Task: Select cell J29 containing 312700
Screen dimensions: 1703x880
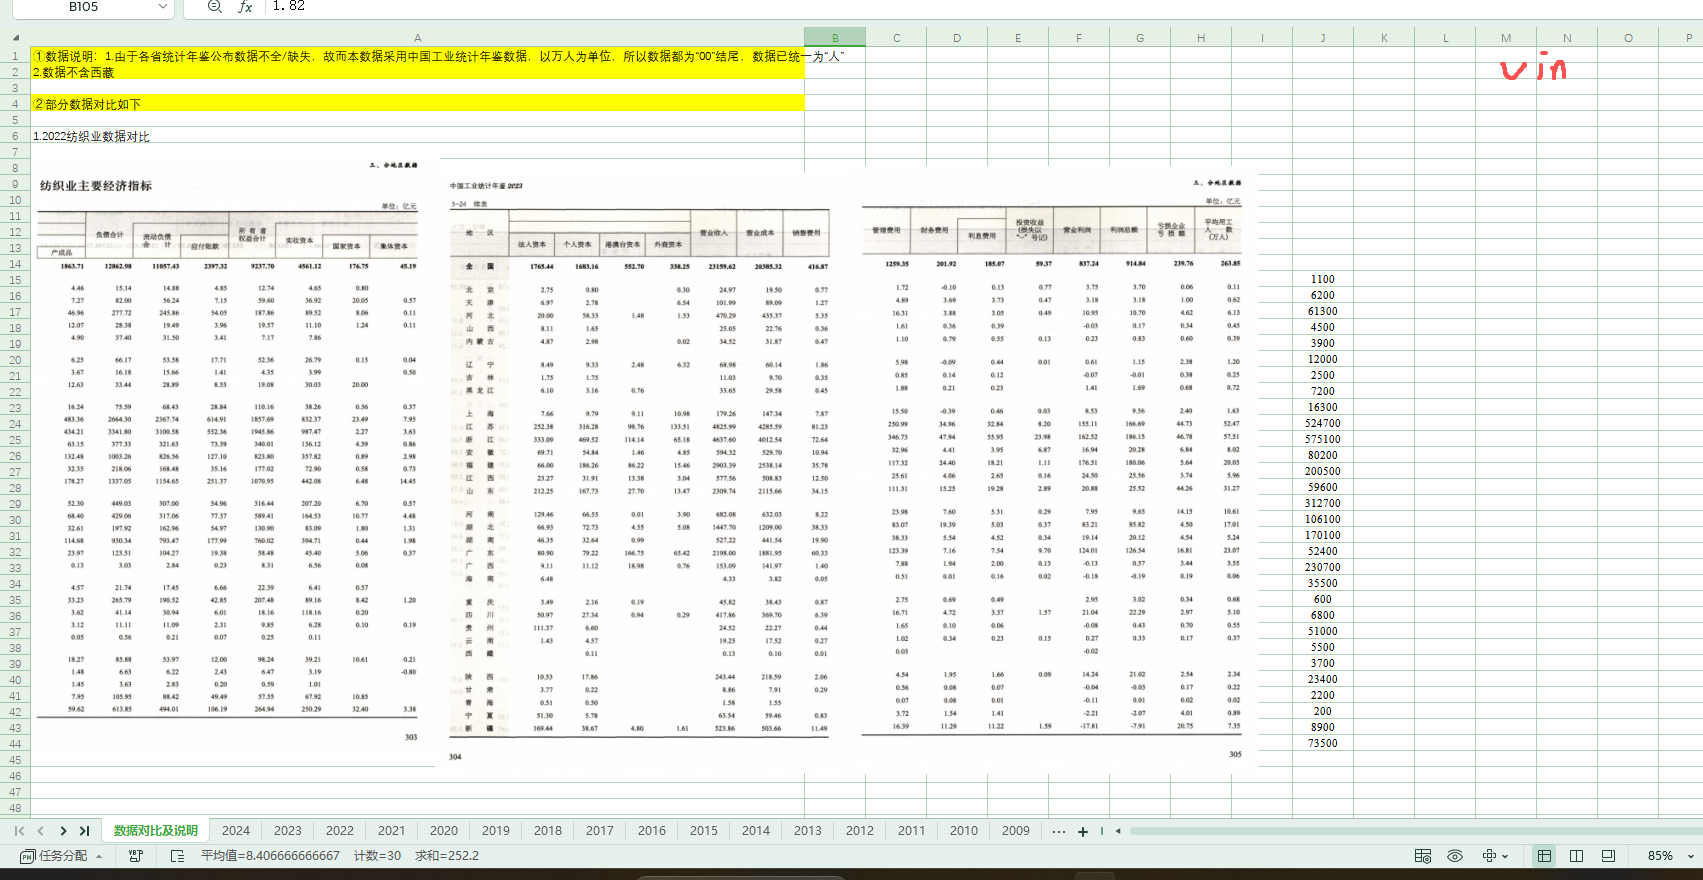Action: [1323, 504]
